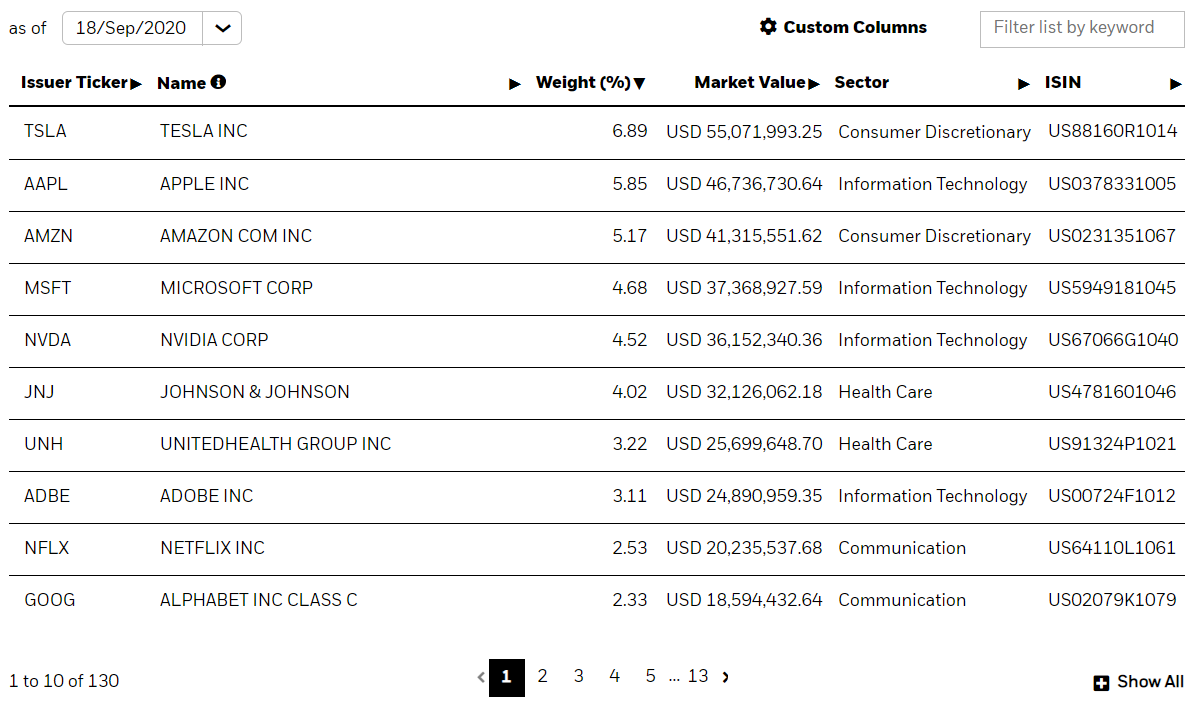
Task: Select the TESLA INC row name
Action: point(204,131)
